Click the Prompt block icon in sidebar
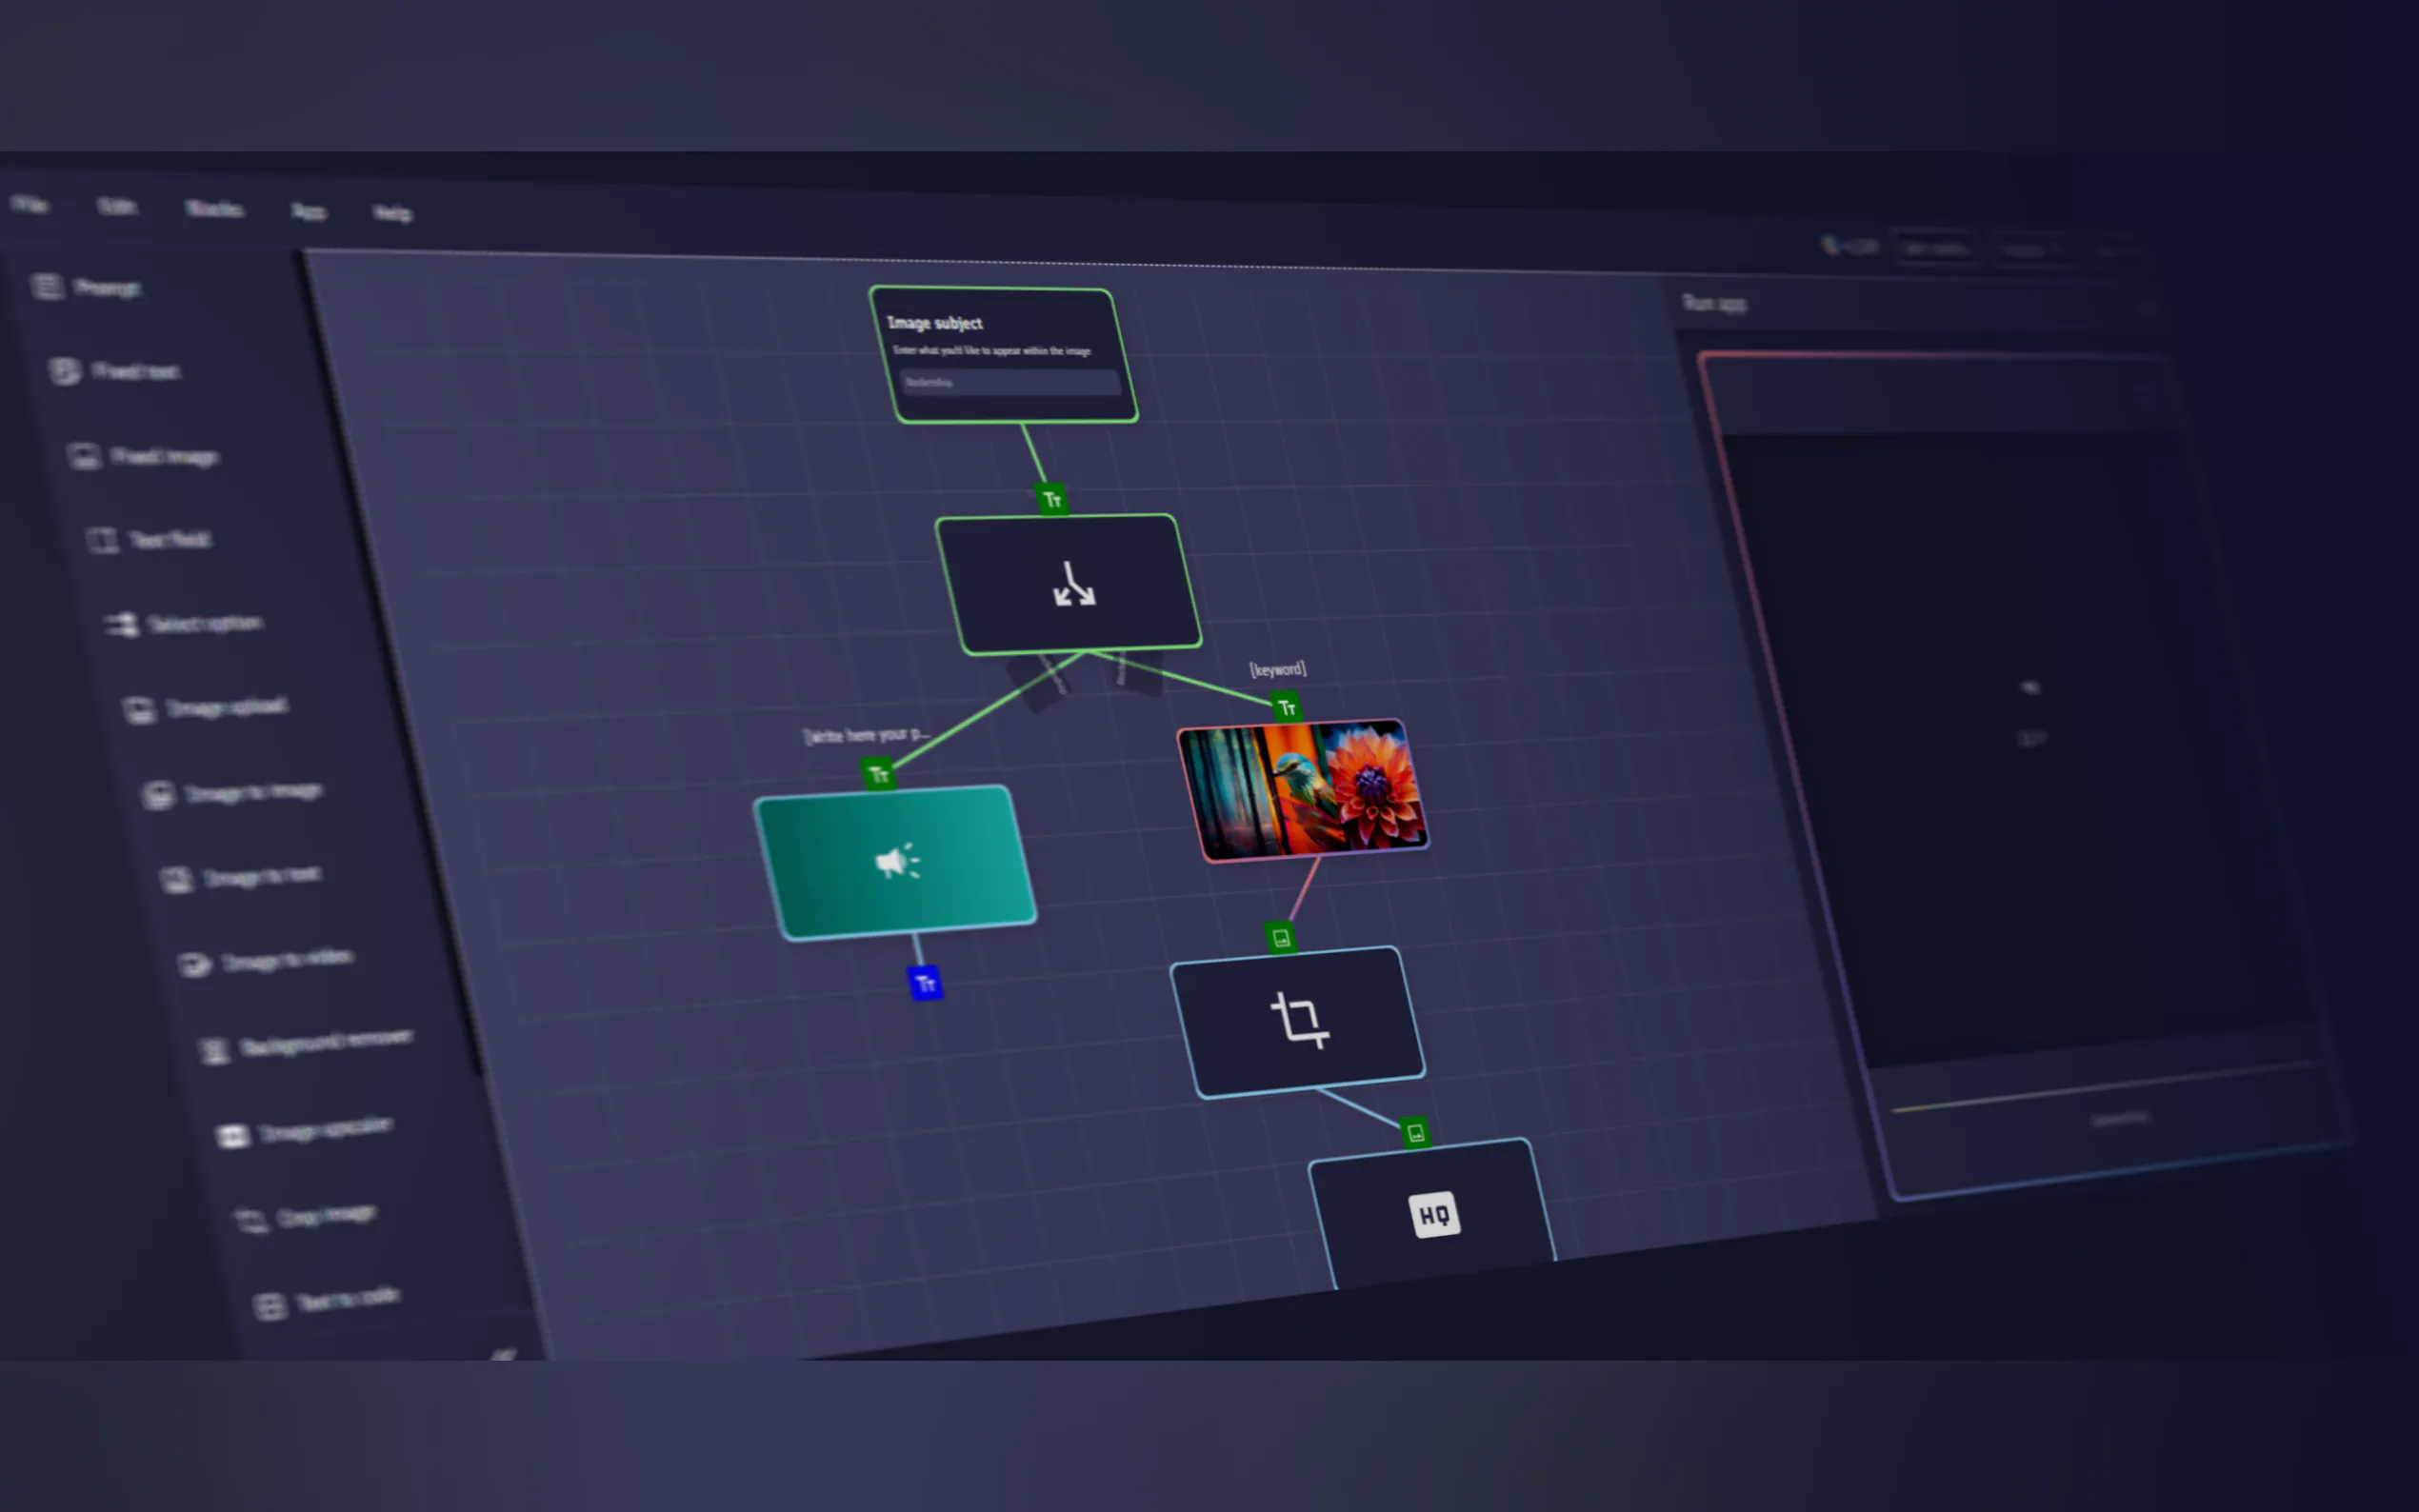 coord(47,287)
